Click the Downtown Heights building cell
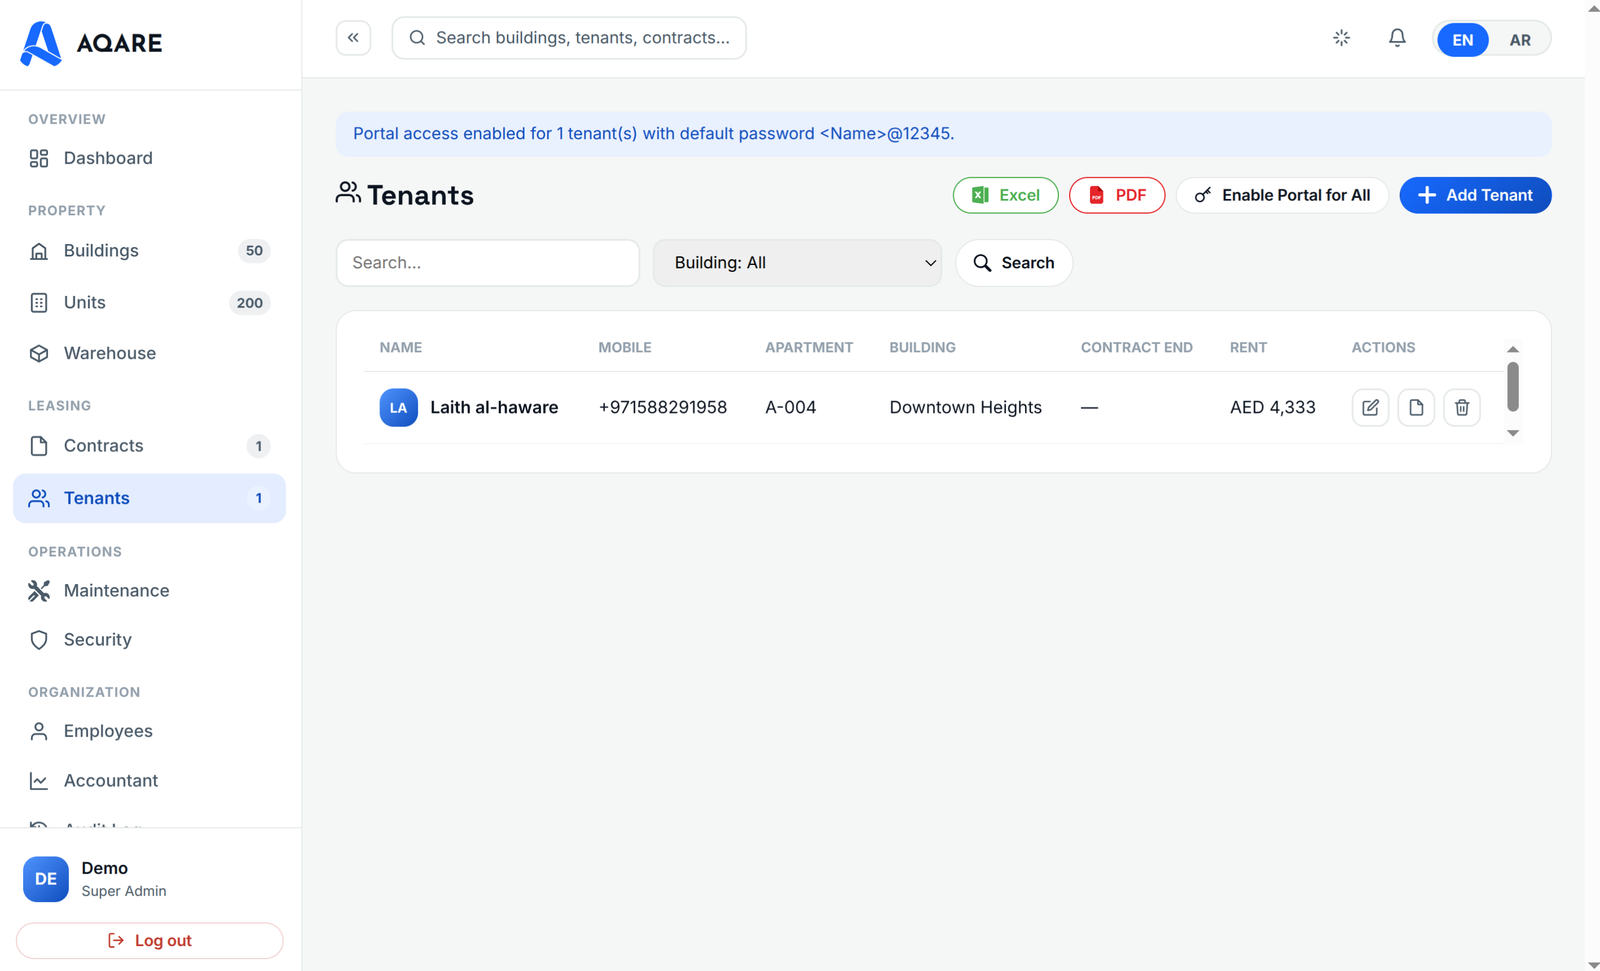1600x971 pixels. click(965, 408)
